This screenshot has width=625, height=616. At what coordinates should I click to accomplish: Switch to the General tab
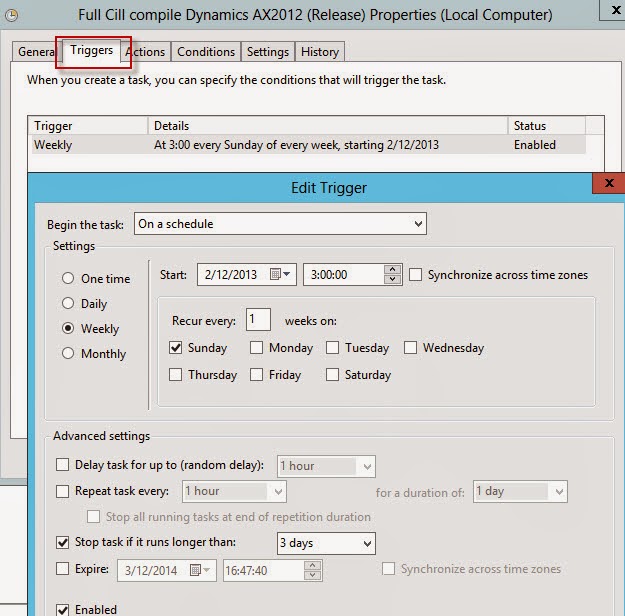click(37, 51)
